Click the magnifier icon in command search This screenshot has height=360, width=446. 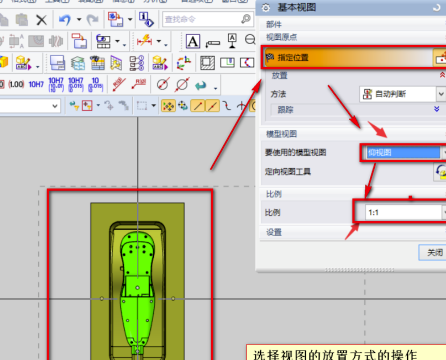click(246, 19)
